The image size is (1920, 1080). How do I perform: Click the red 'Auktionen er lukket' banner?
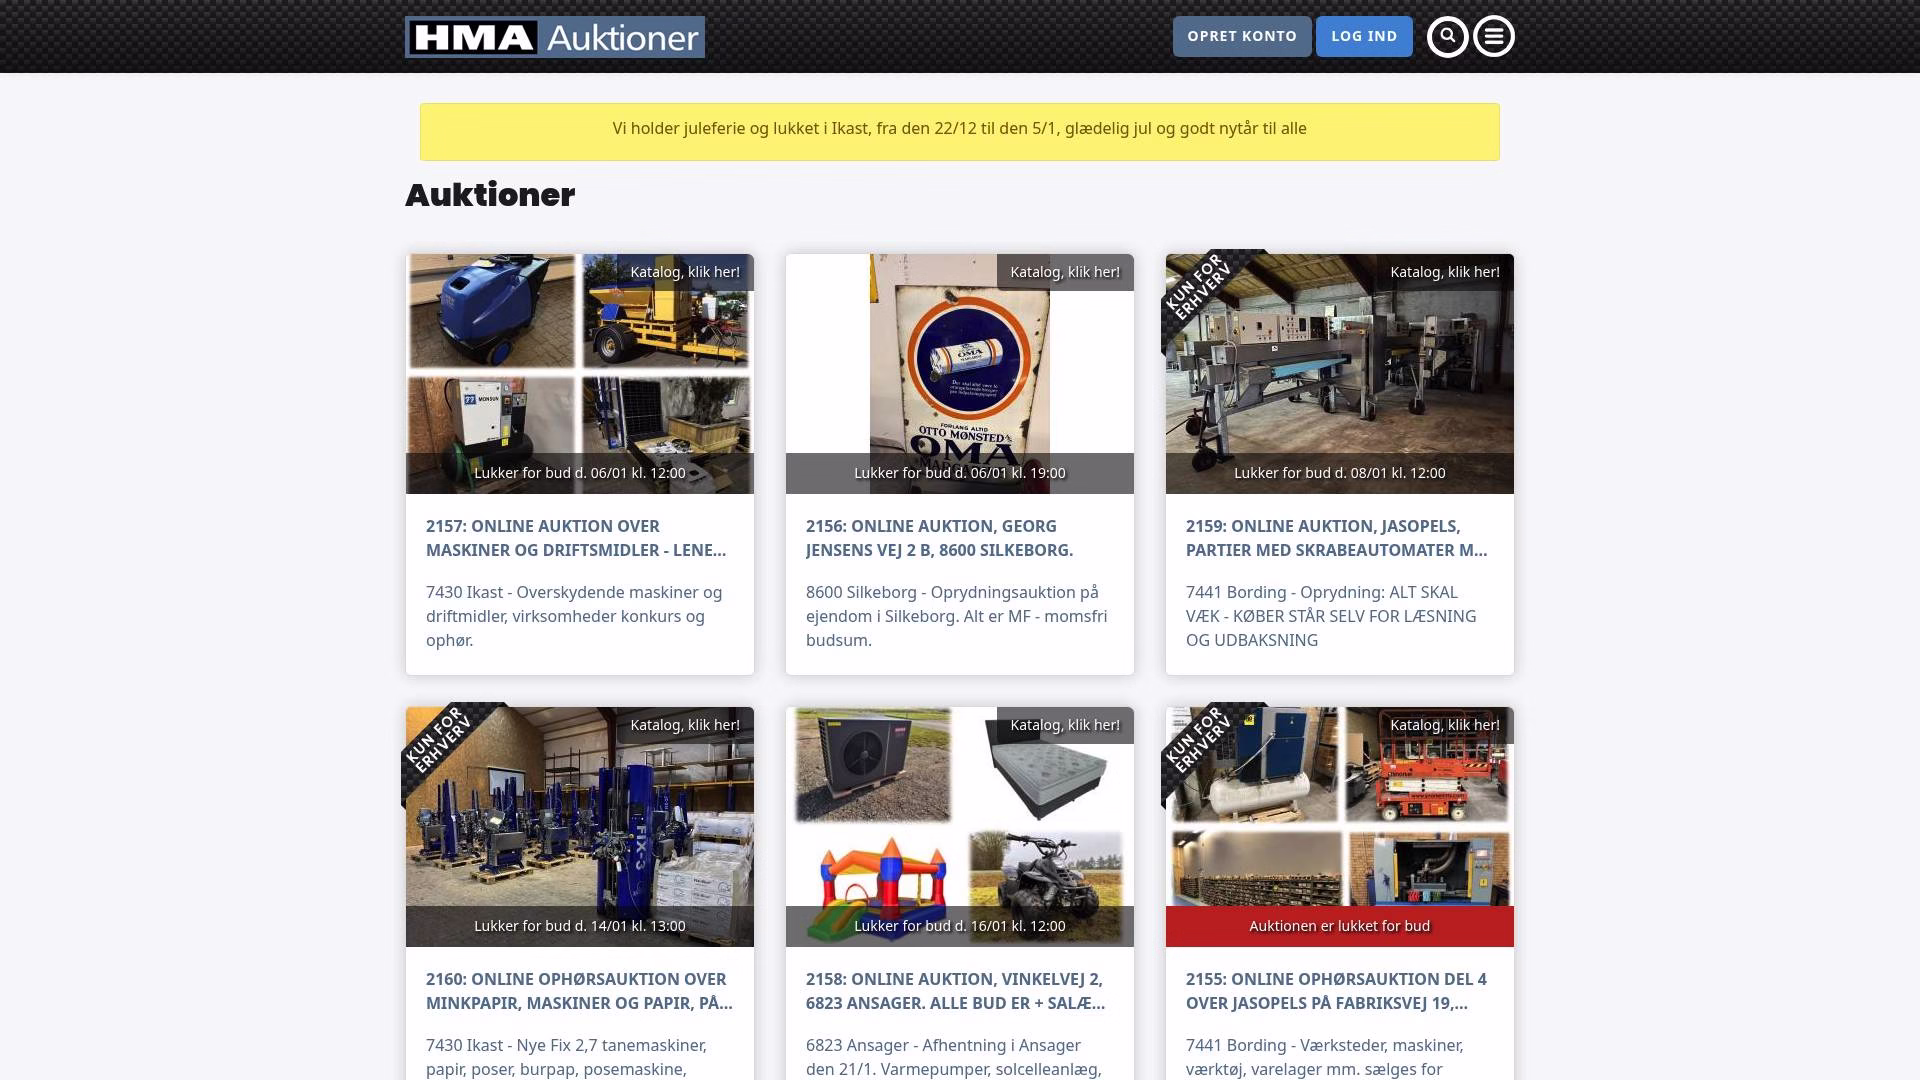[1339, 926]
